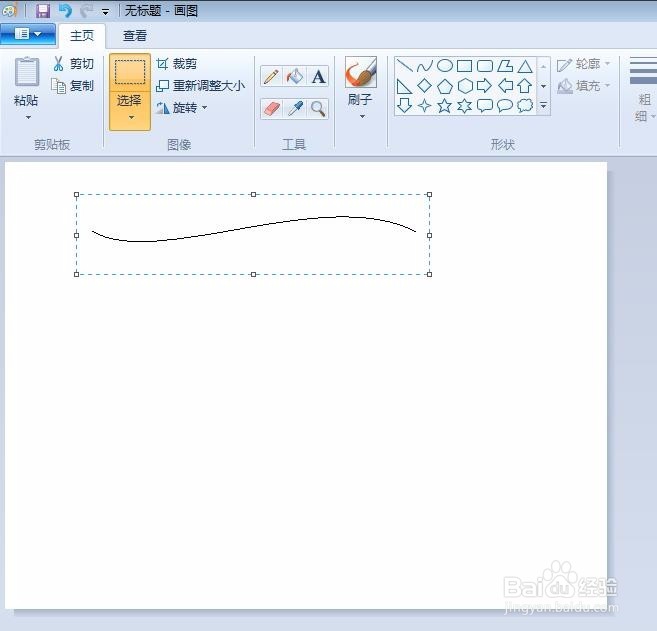Select the Eraser tool
The height and width of the screenshot is (631, 657).
[x=272, y=109]
